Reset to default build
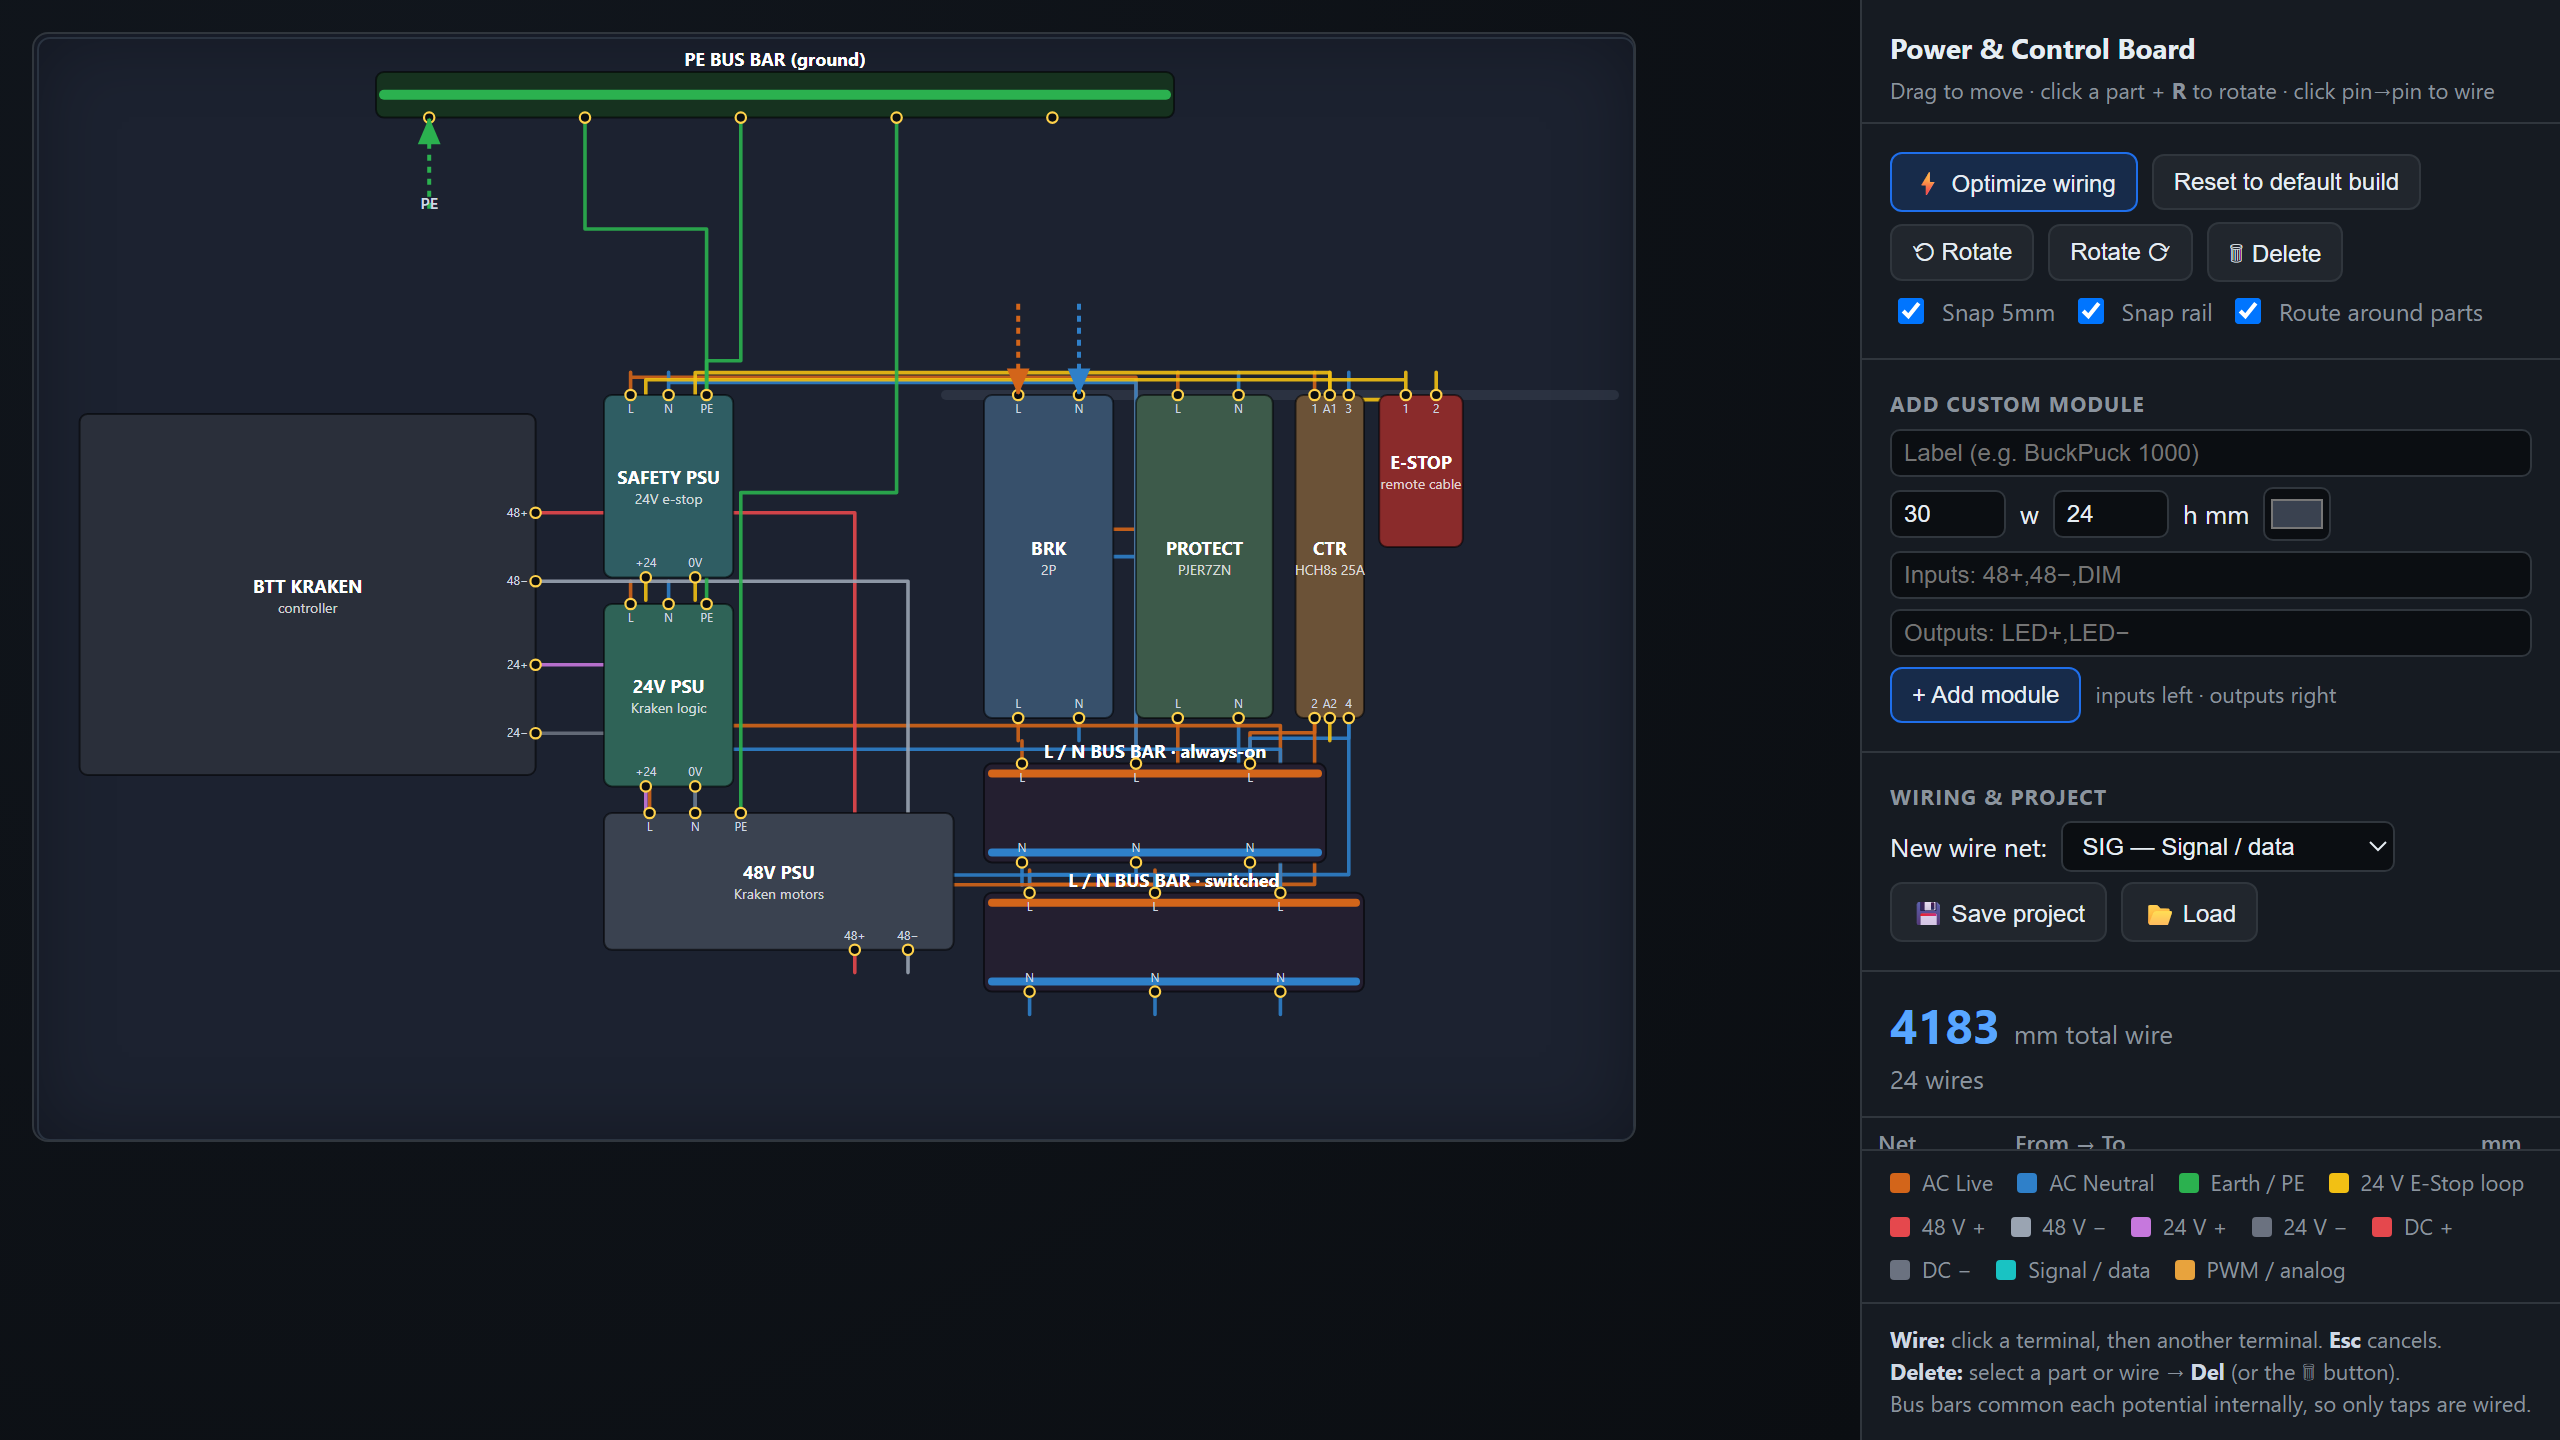Viewport: 2560px width, 1440px height. coord(2285,182)
